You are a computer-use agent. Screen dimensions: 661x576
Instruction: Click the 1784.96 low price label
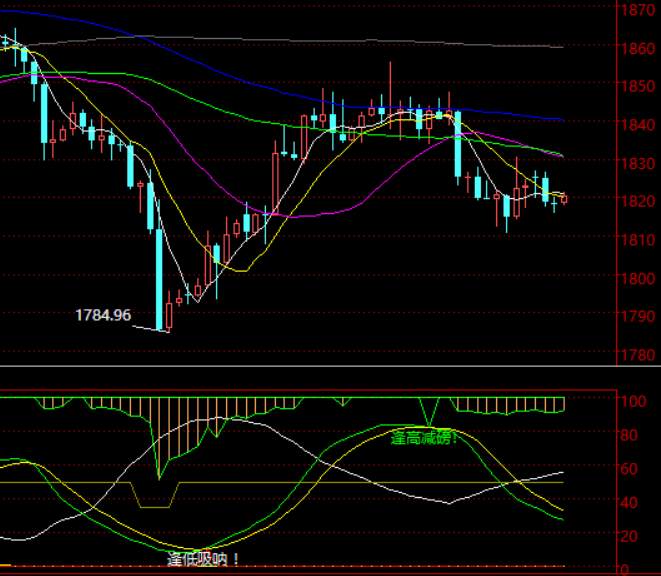pos(103,315)
